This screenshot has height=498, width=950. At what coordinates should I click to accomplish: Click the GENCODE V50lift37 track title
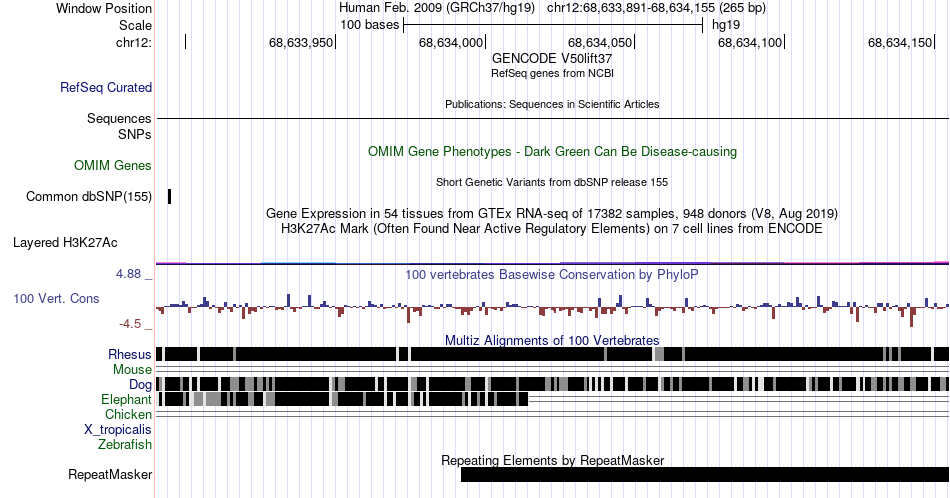pos(552,59)
